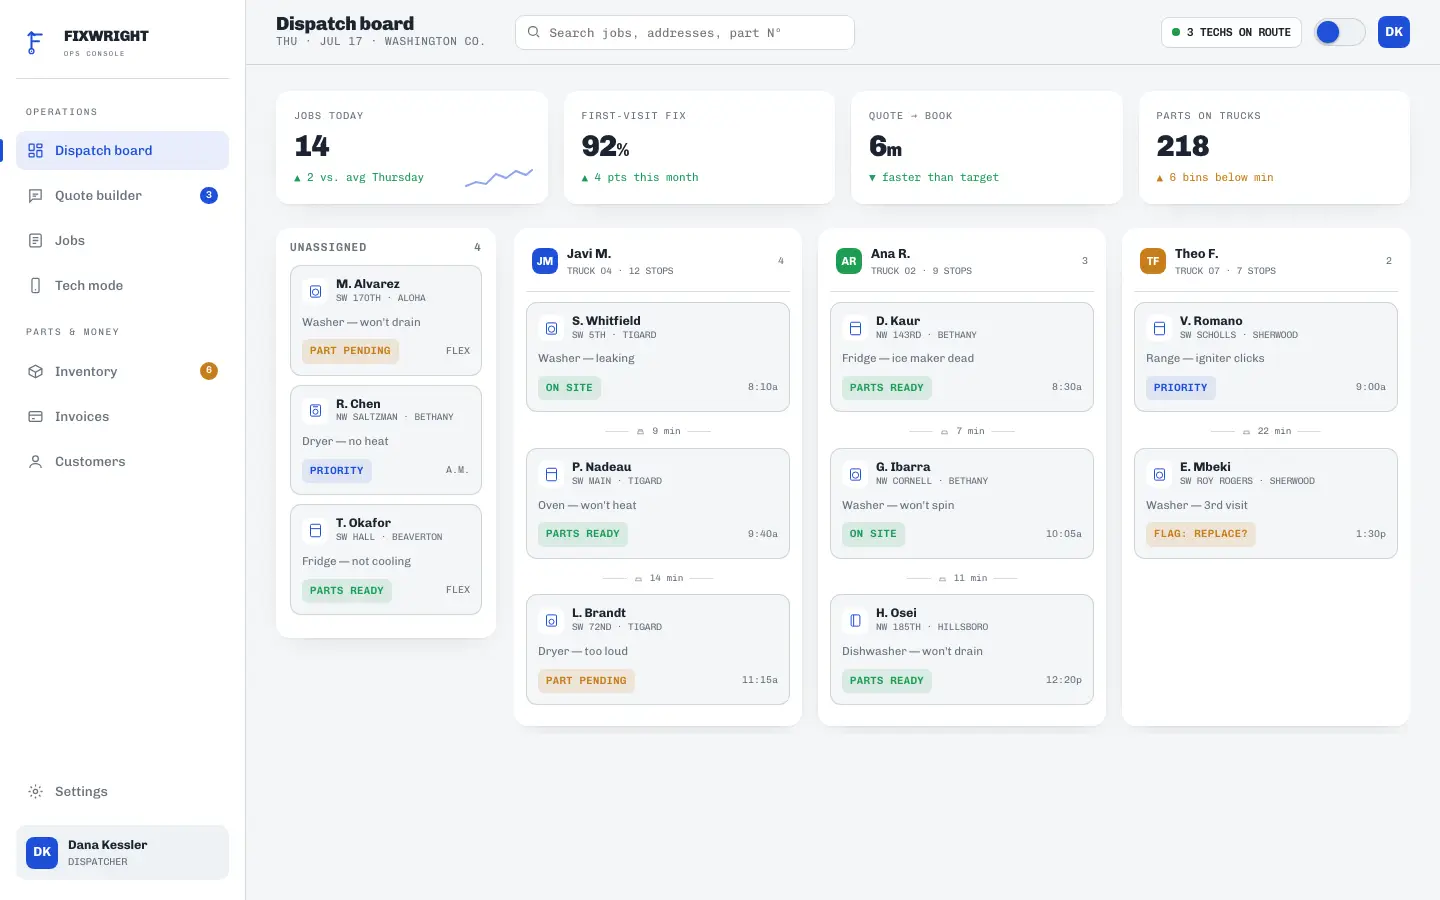Click the 22 min travel time label

[x=1274, y=431]
